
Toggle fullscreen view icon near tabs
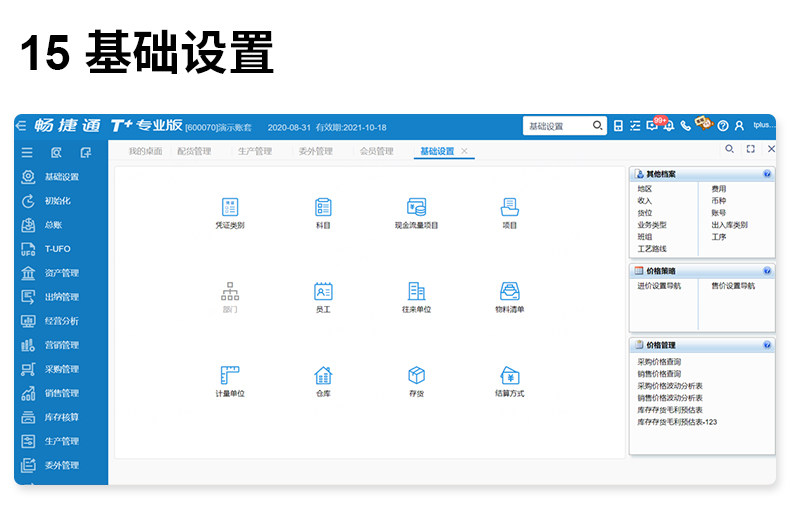[750, 149]
